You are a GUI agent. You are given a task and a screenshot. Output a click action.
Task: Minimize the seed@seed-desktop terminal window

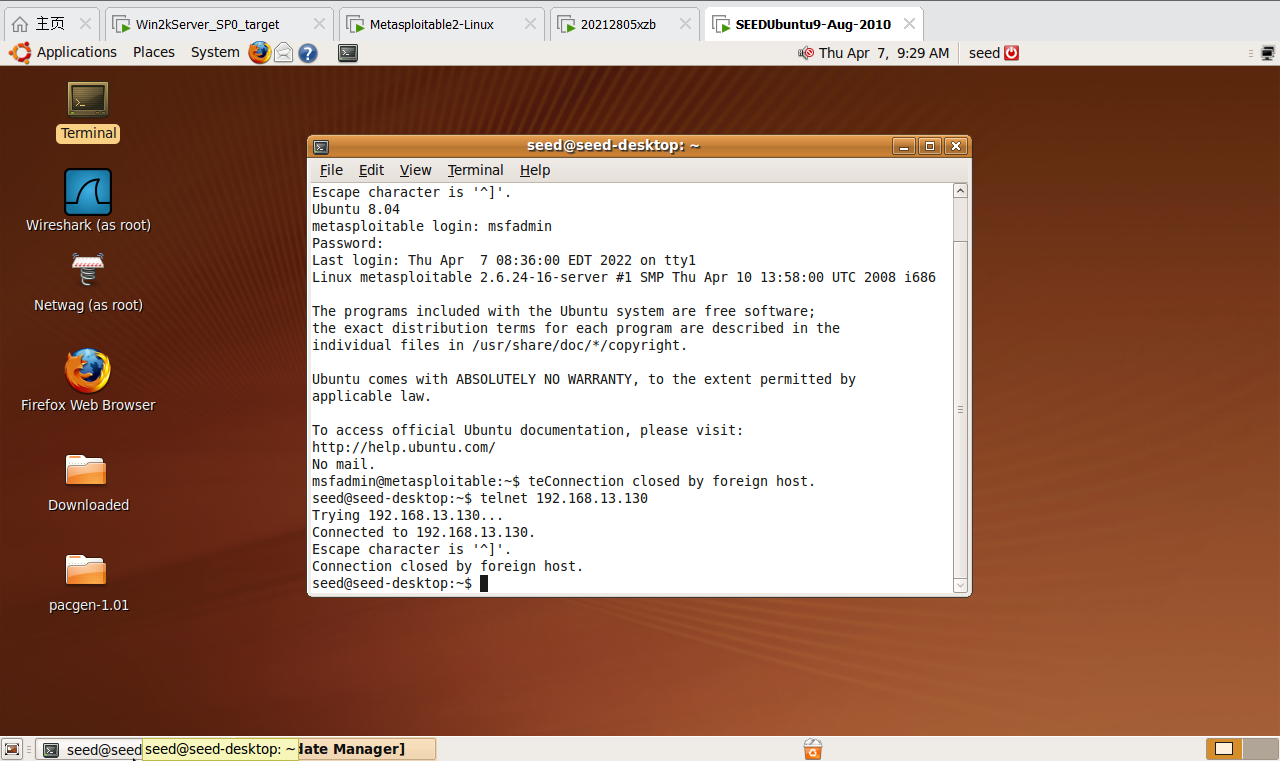(x=904, y=146)
